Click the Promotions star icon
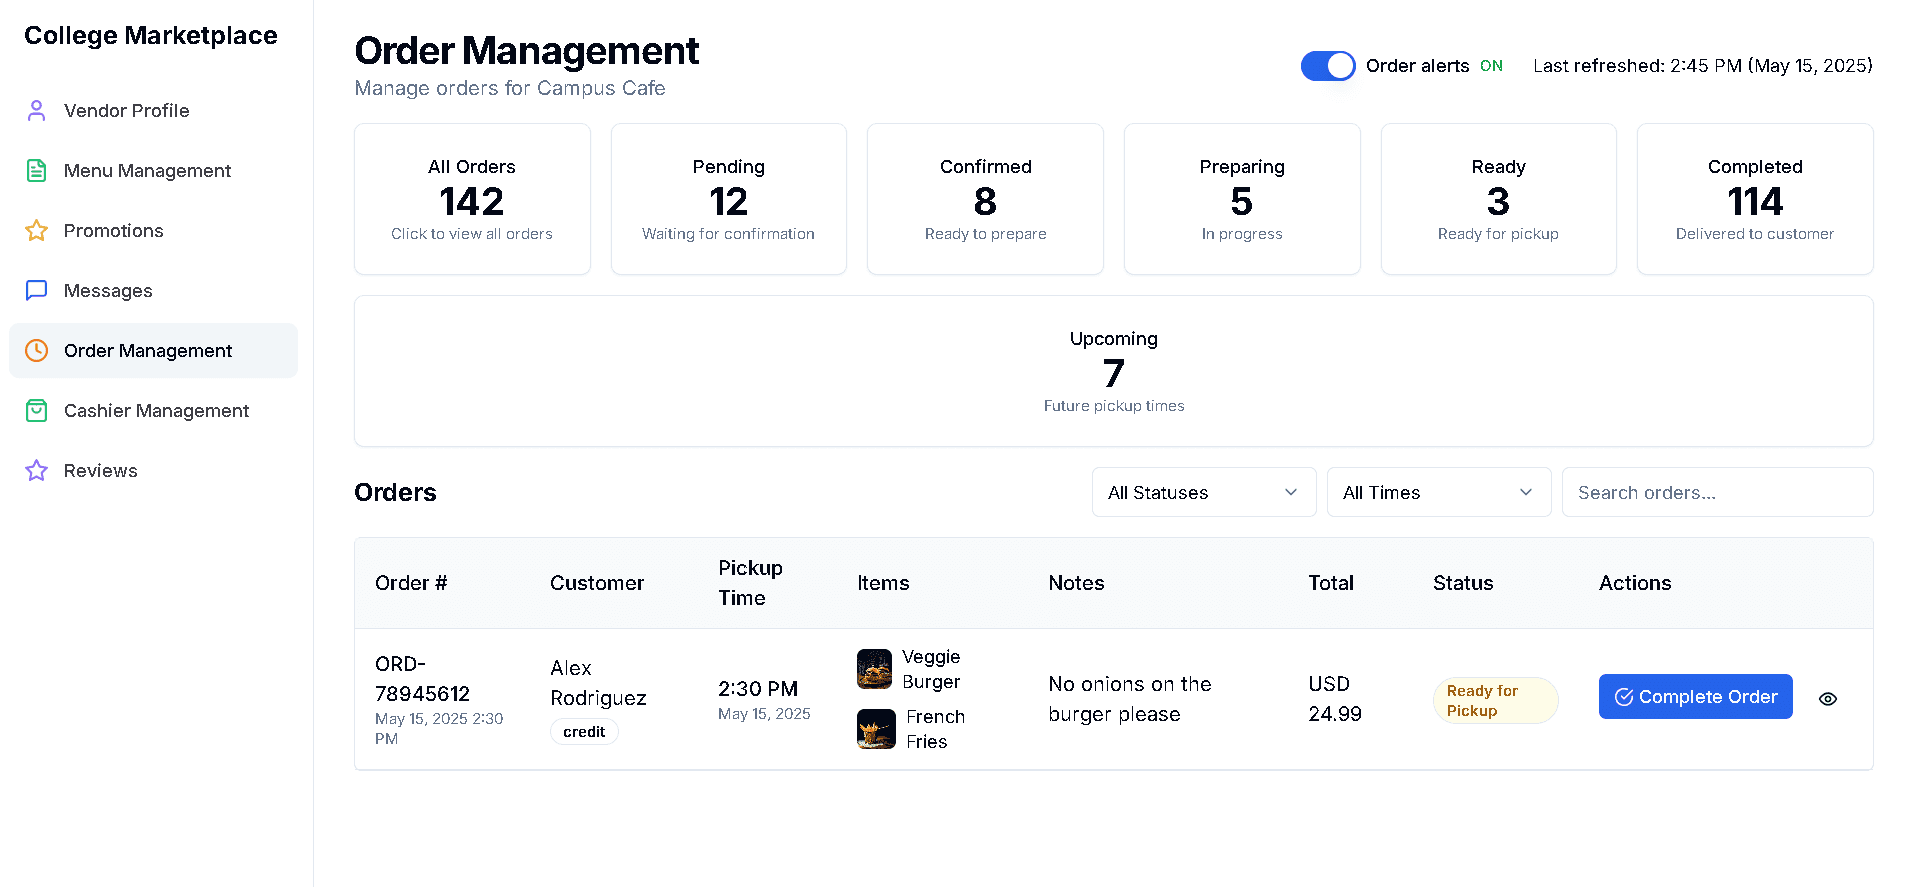The height and width of the screenshot is (887, 1906). 37,231
